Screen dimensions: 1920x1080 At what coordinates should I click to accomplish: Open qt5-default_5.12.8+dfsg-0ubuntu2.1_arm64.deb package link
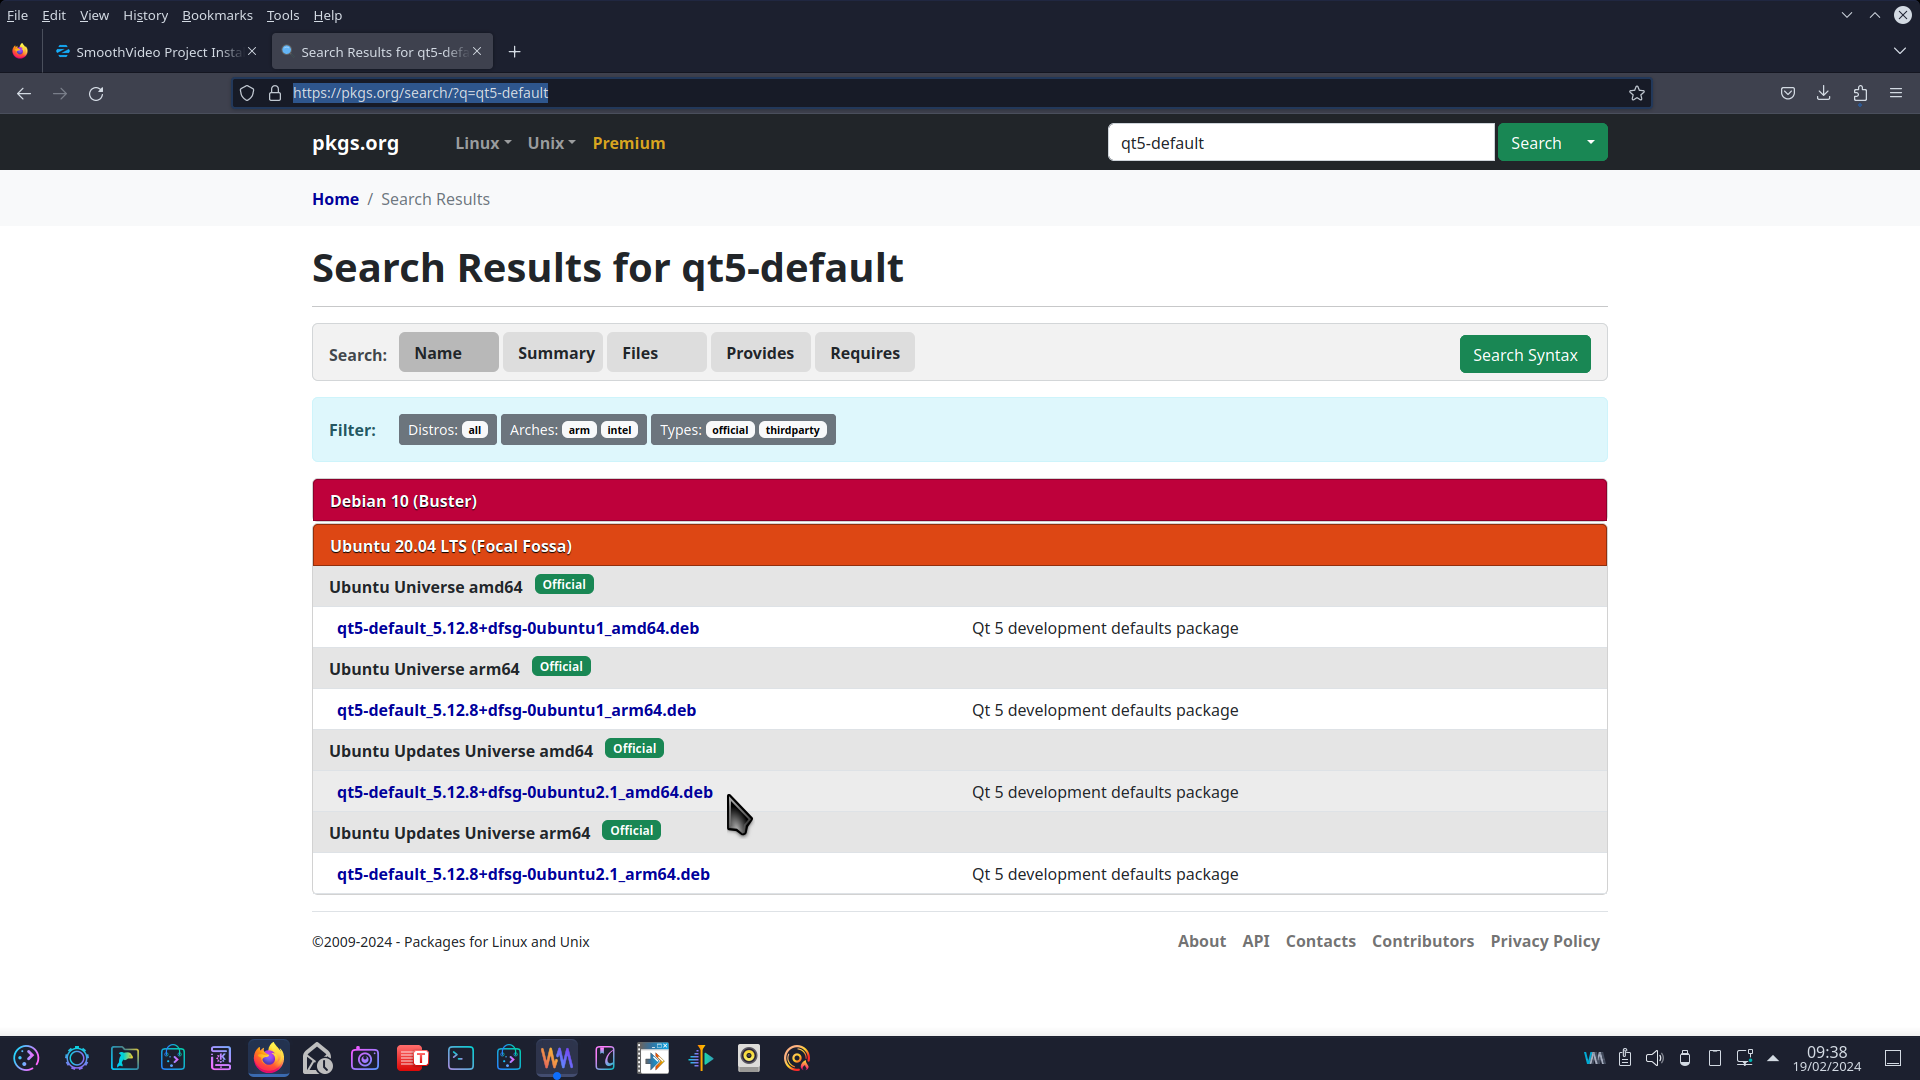pos(523,874)
